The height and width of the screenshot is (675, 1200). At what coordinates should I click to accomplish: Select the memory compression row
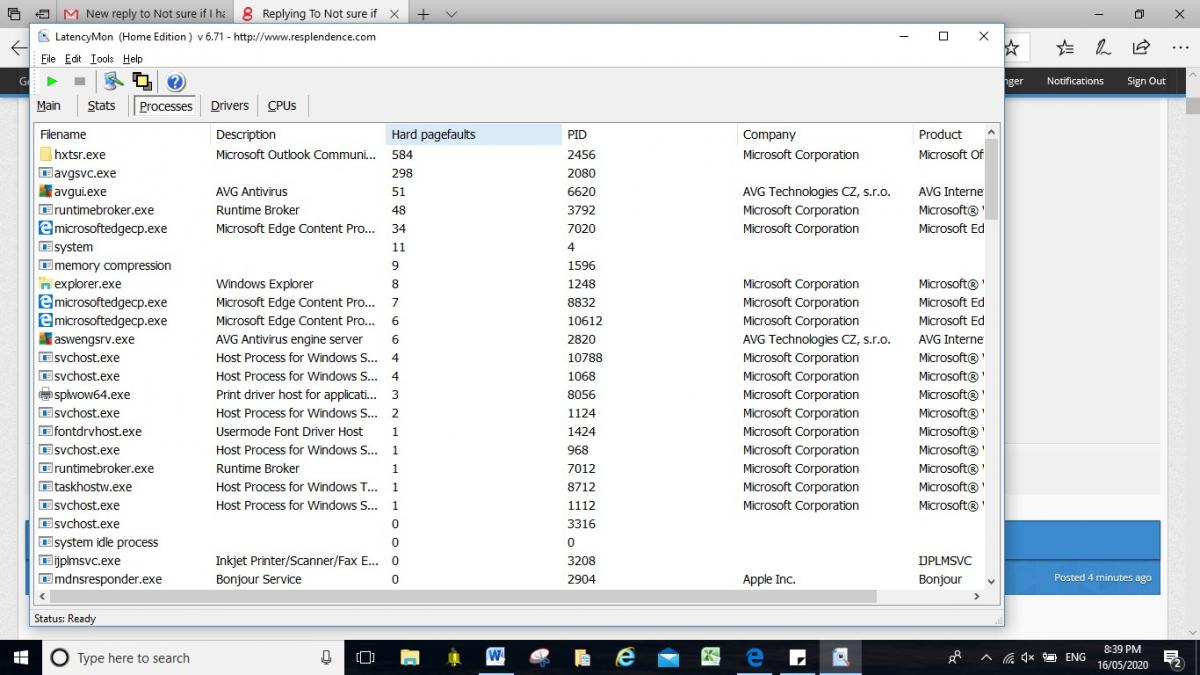tap(510, 265)
